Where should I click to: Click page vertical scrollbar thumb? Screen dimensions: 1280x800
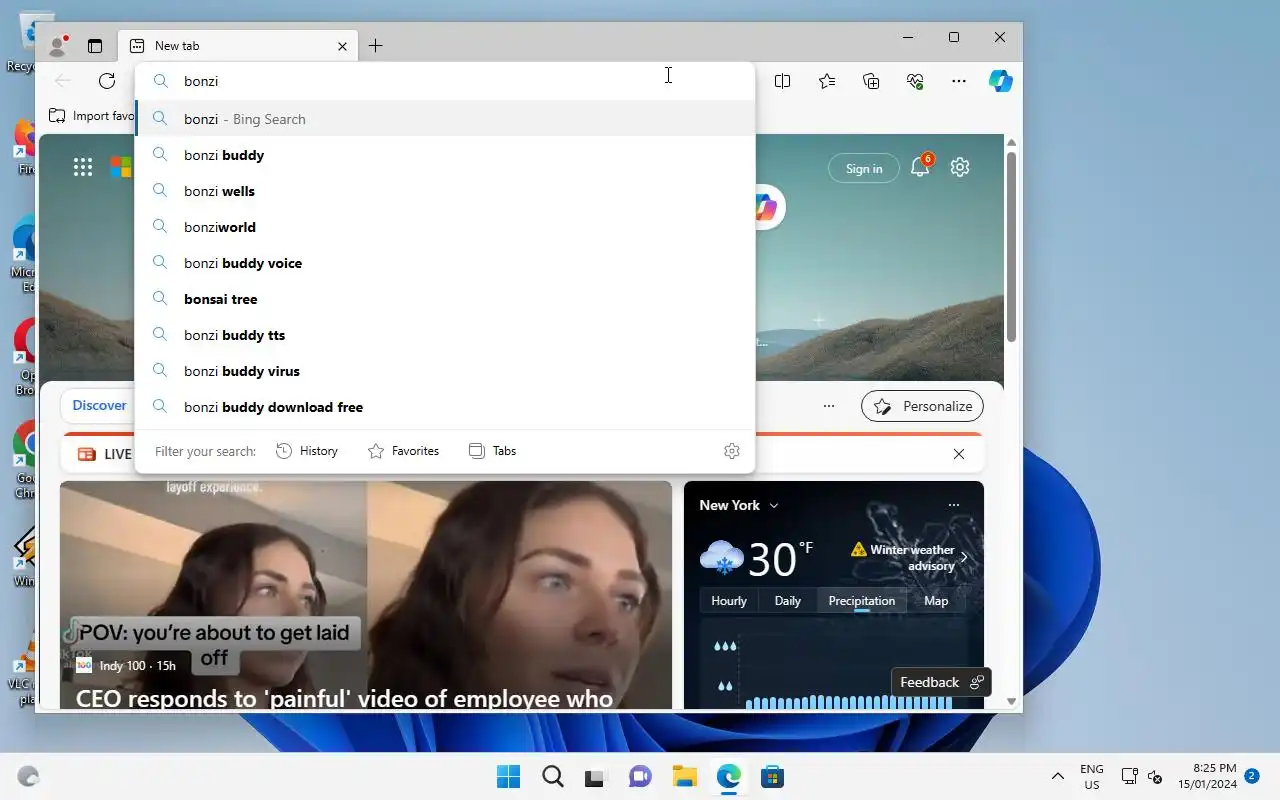tap(1011, 246)
